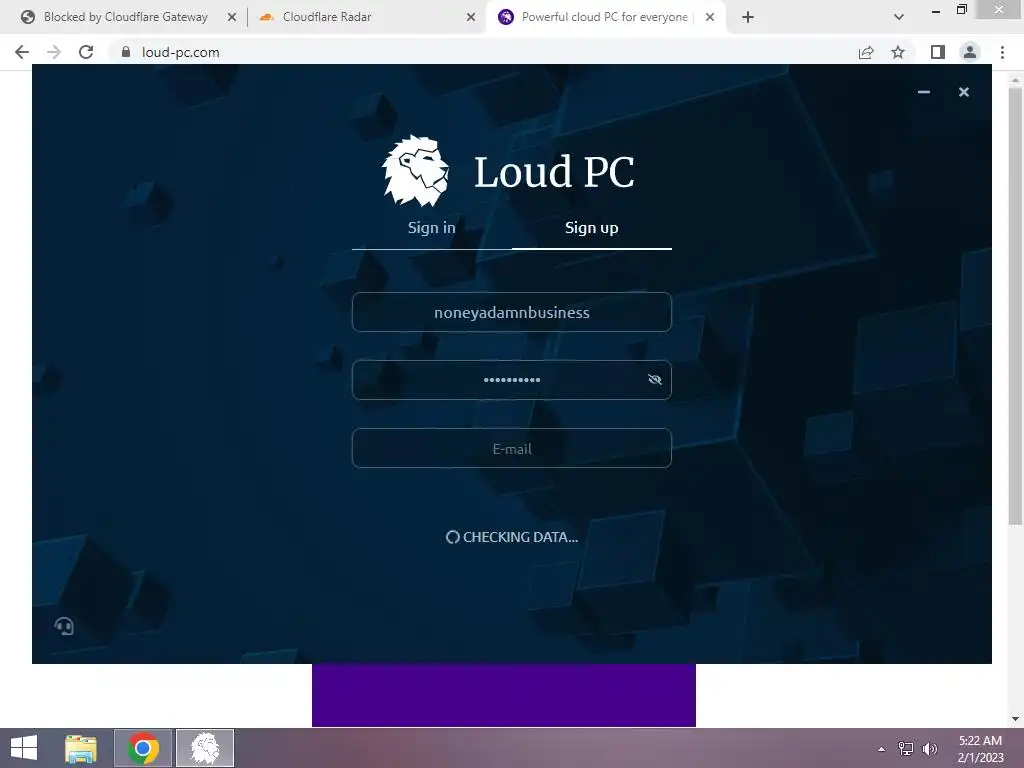Screen dimensions: 1024x768
Task: Open the network status tray icon
Action: pos(906,749)
